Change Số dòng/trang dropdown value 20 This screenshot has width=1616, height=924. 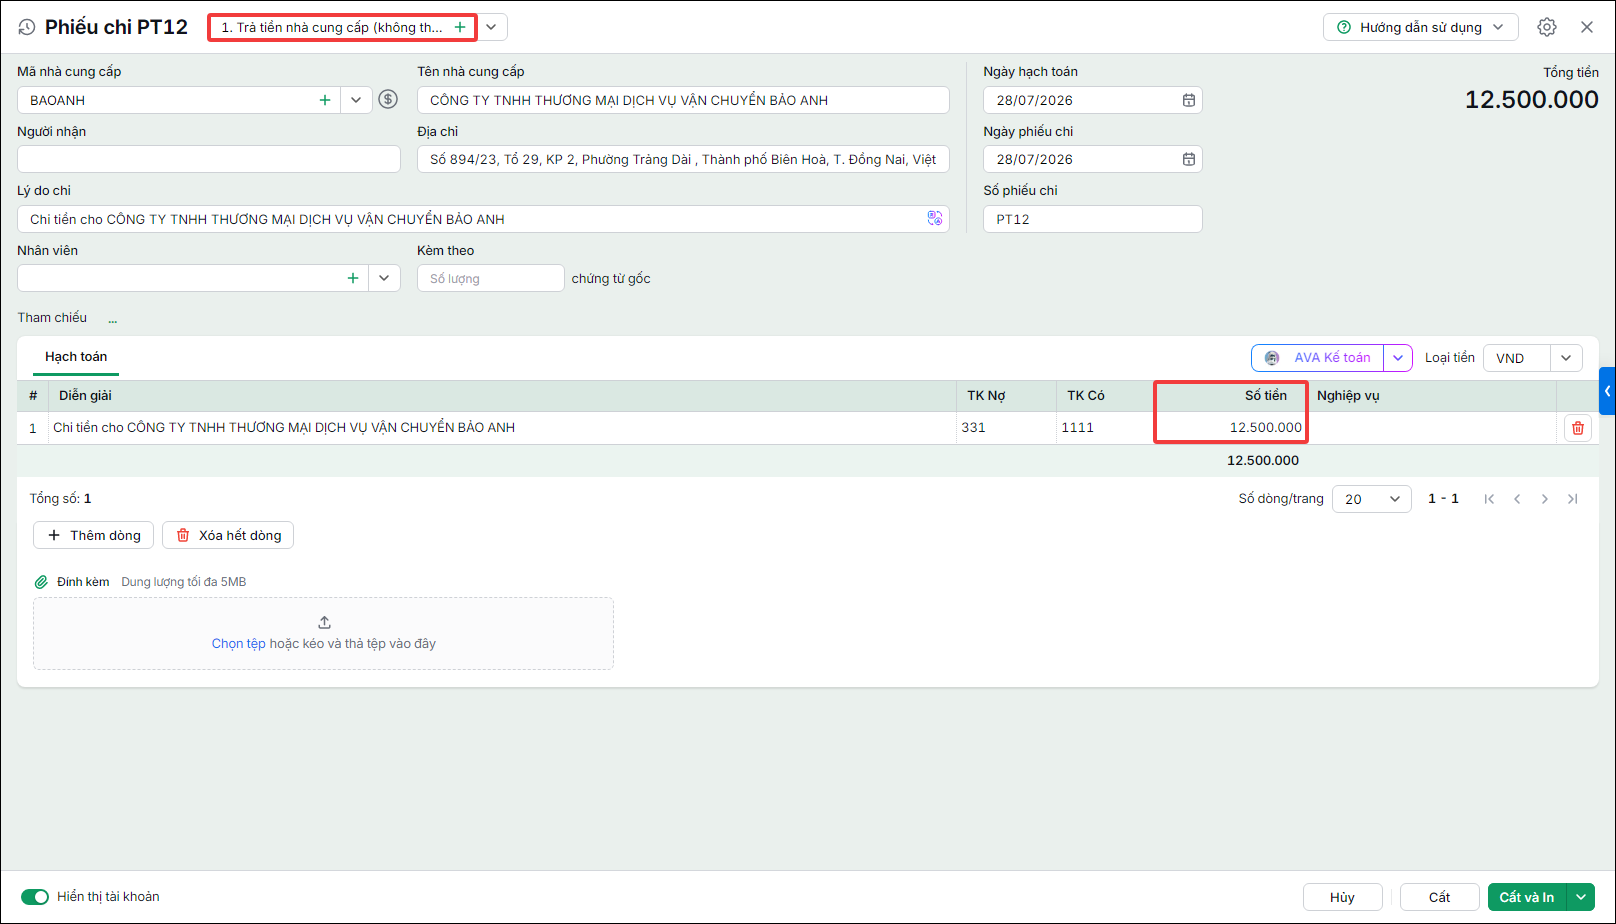(x=1372, y=499)
